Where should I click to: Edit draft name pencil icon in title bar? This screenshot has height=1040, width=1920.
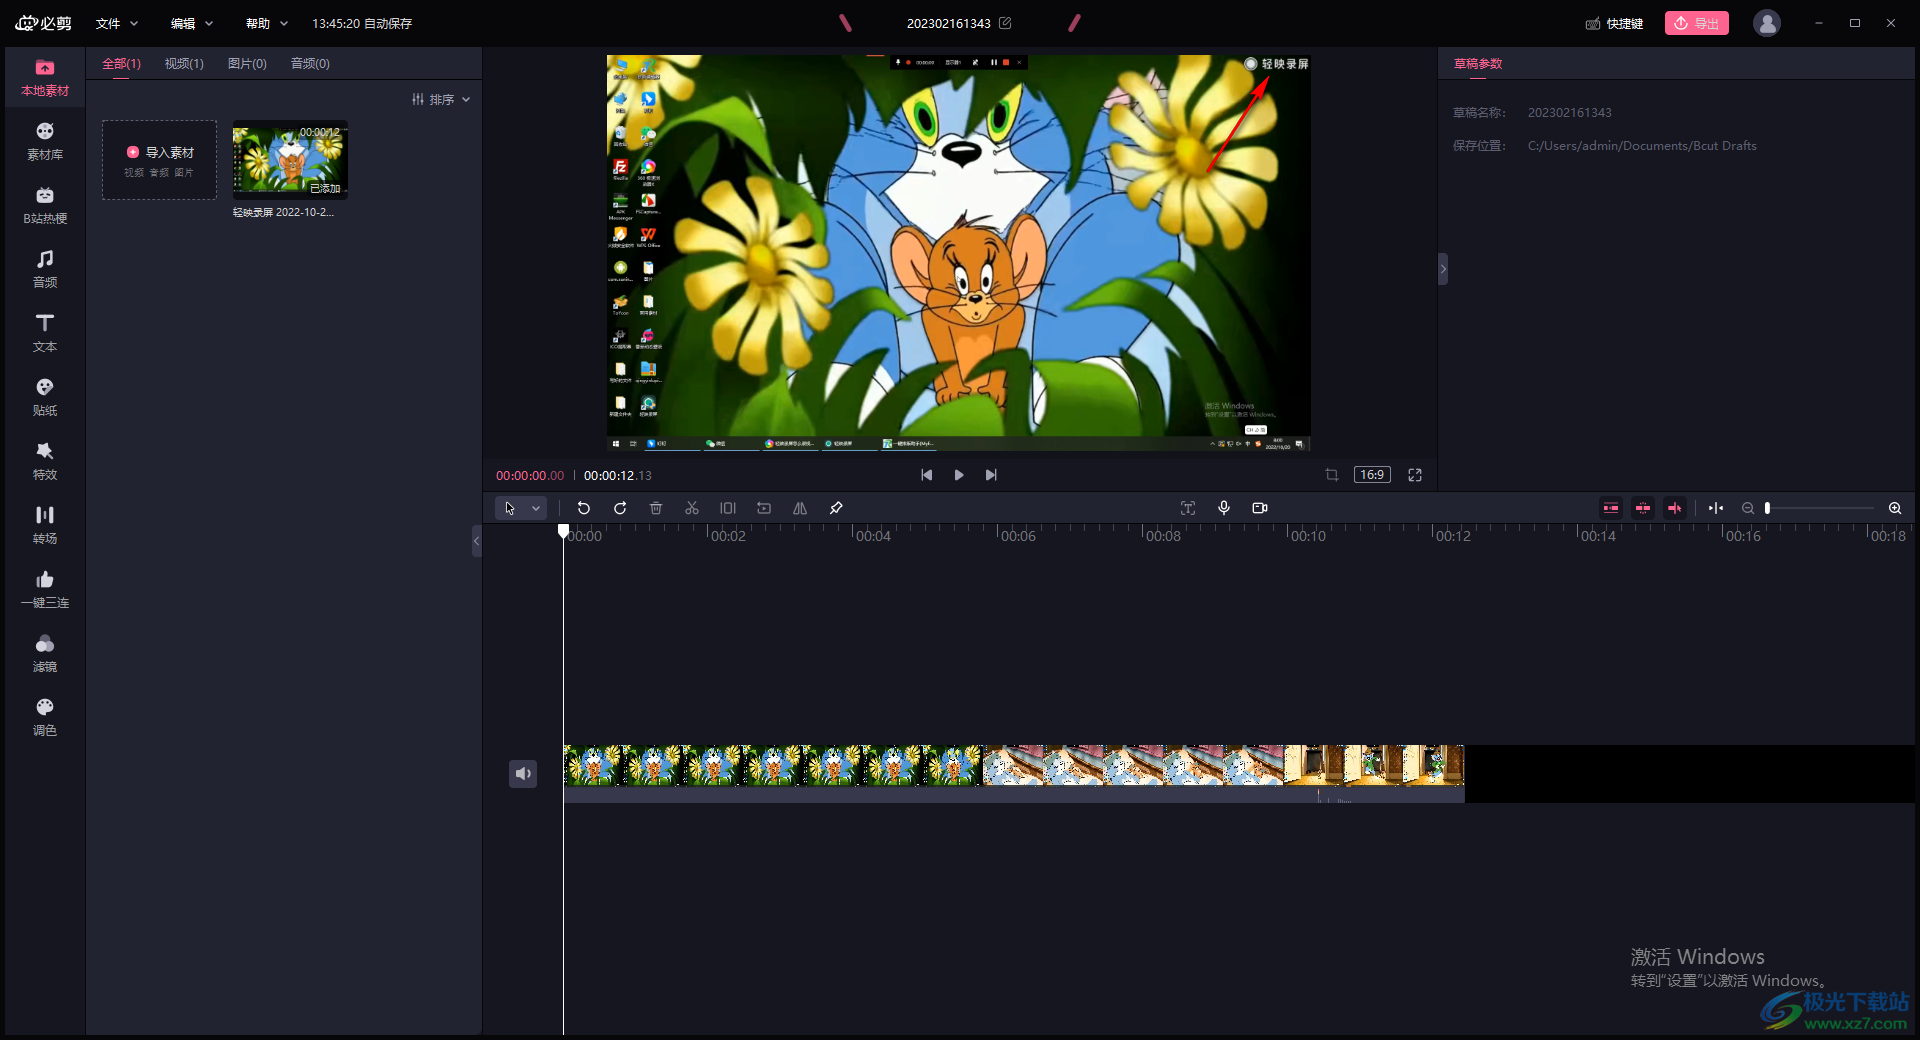pyautogui.click(x=1005, y=23)
